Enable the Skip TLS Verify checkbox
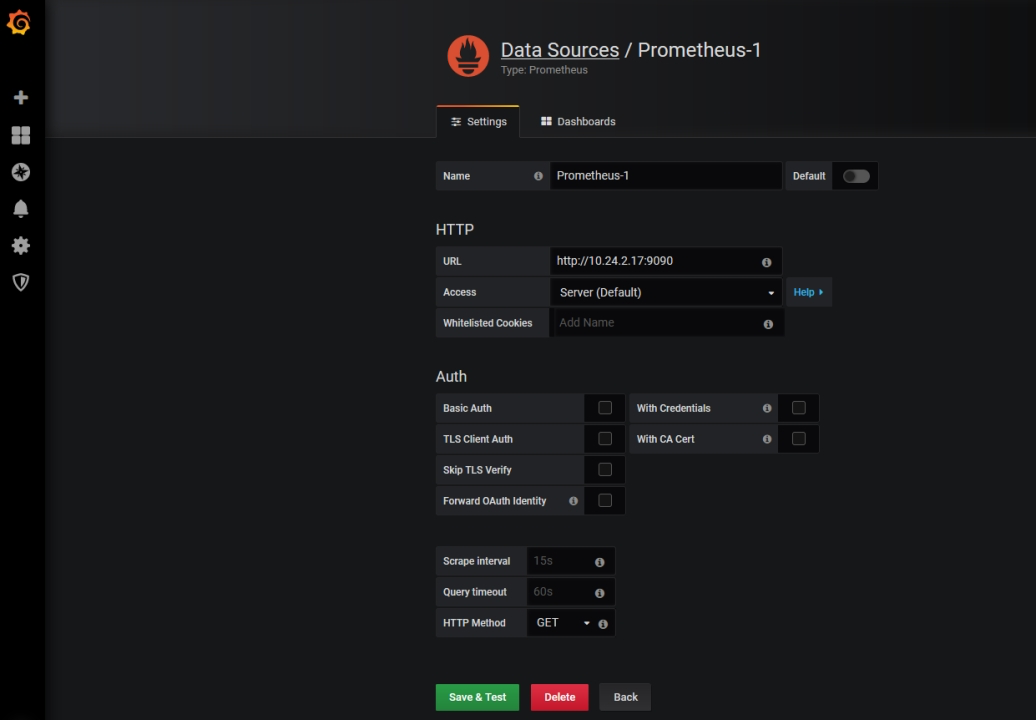 (x=605, y=470)
